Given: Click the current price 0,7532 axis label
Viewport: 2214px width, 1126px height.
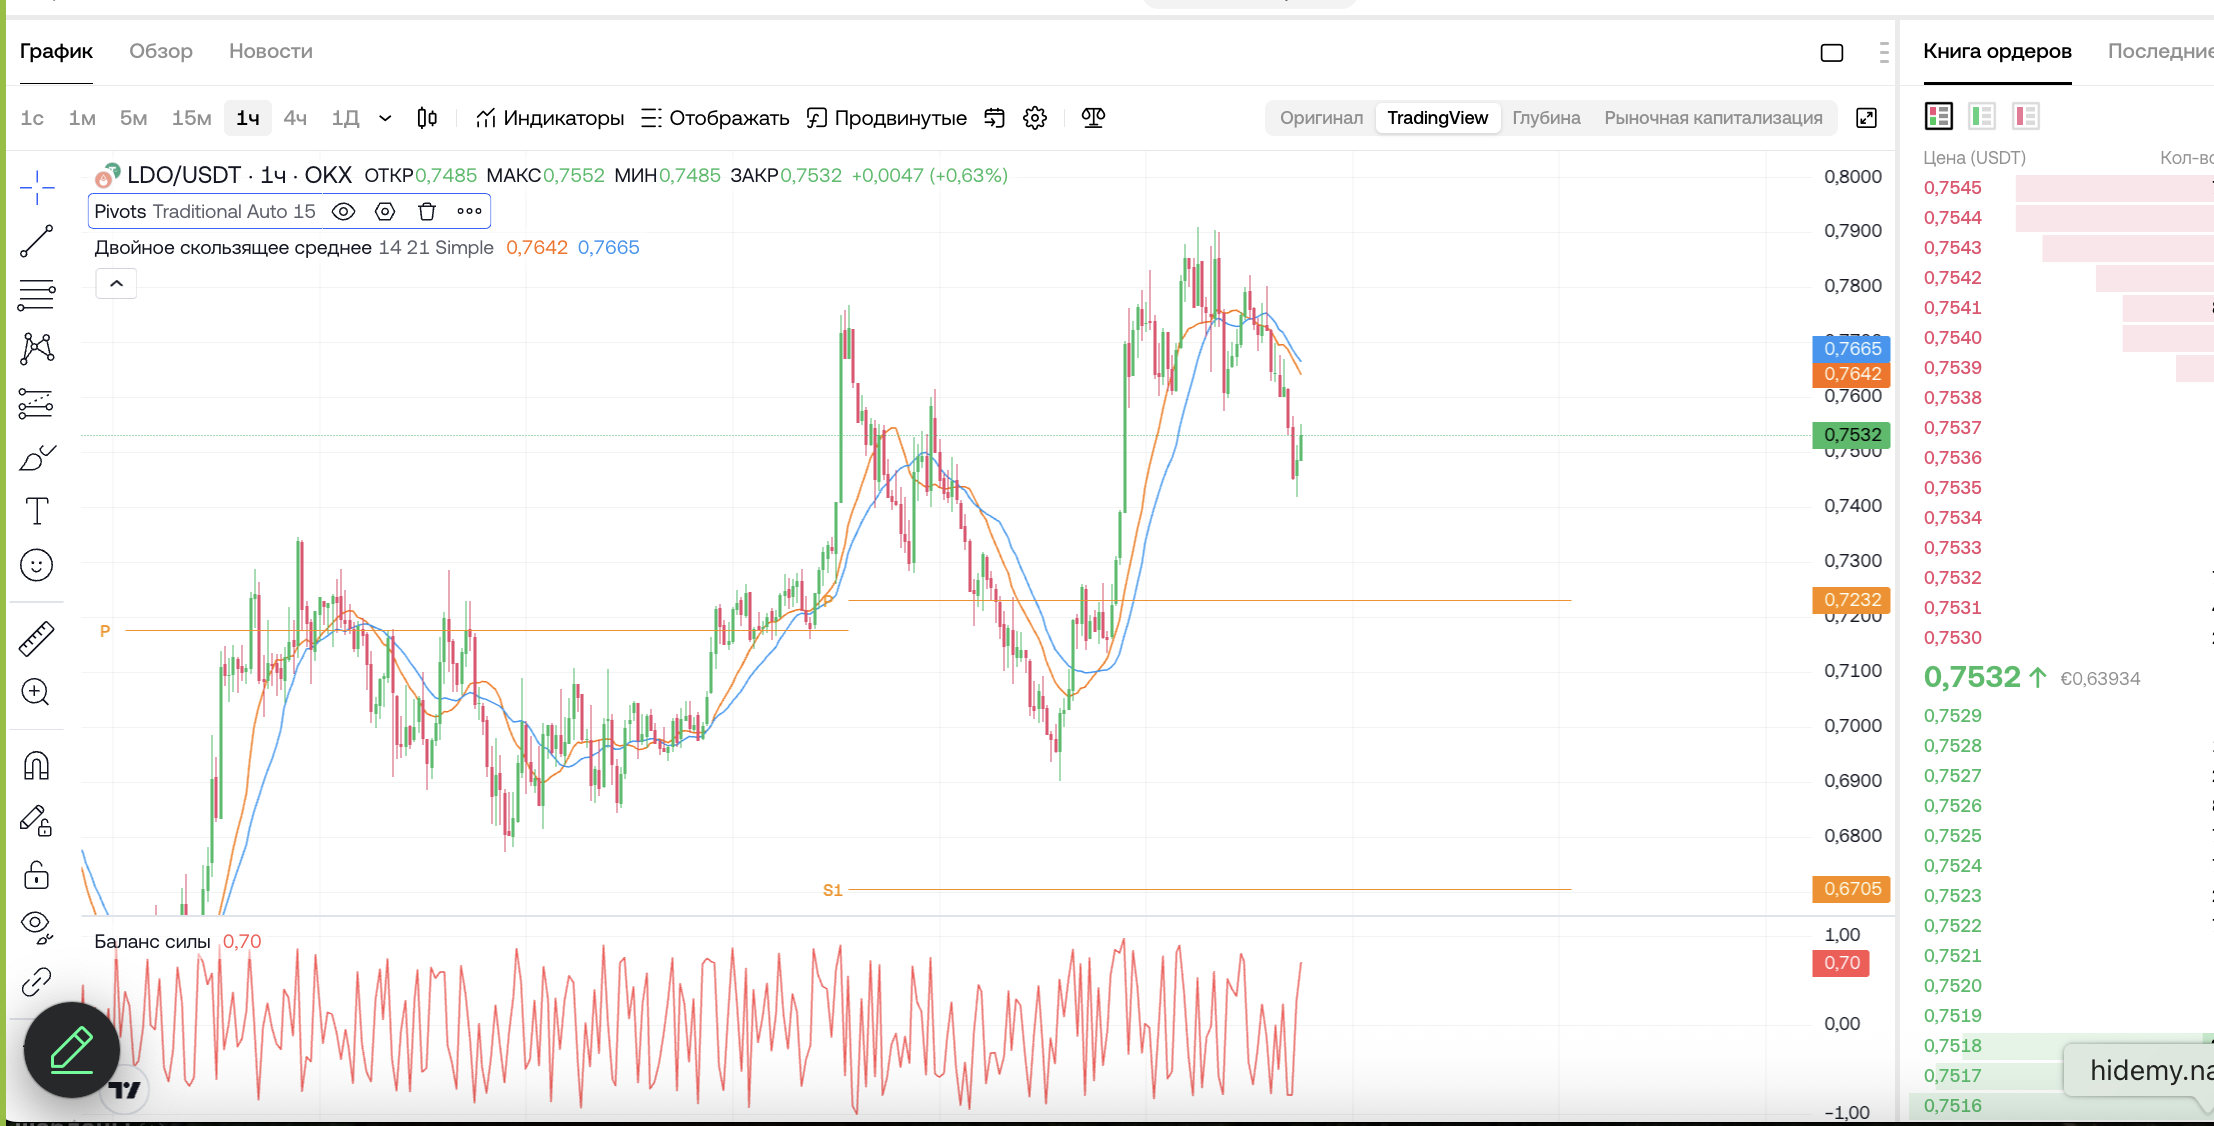Looking at the screenshot, I should tap(1851, 435).
